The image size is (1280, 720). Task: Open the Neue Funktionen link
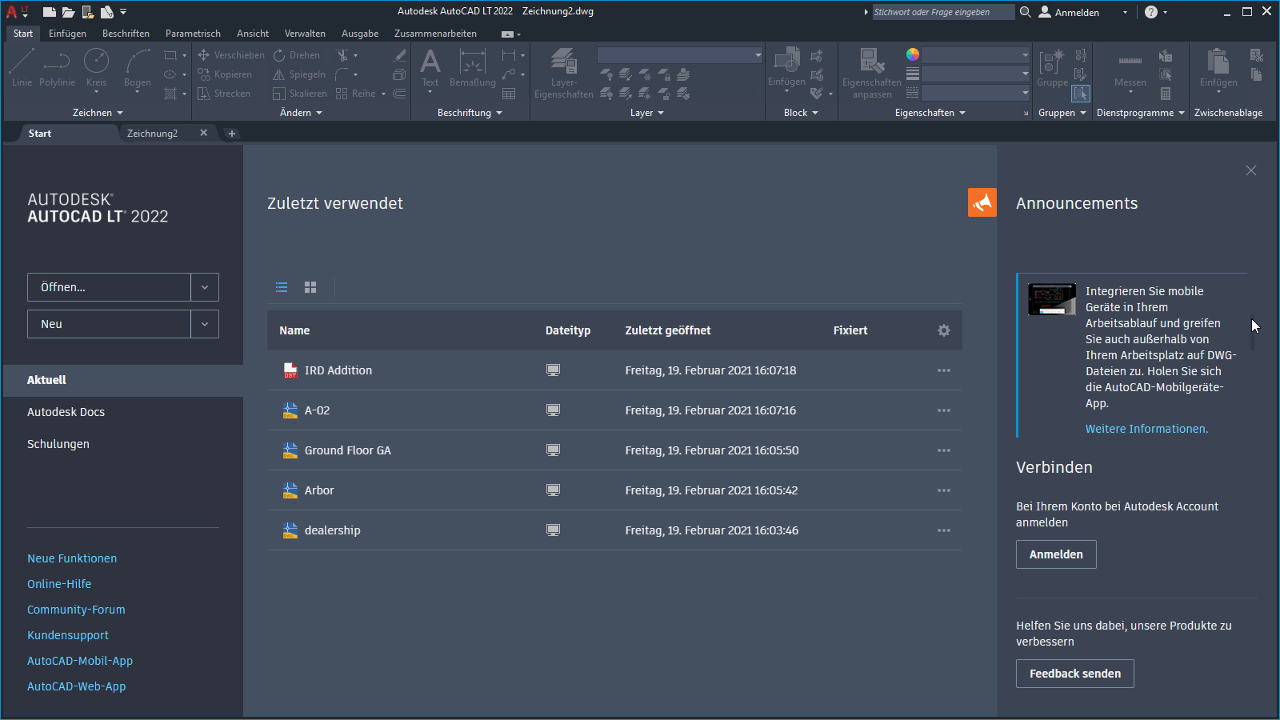[x=72, y=558]
